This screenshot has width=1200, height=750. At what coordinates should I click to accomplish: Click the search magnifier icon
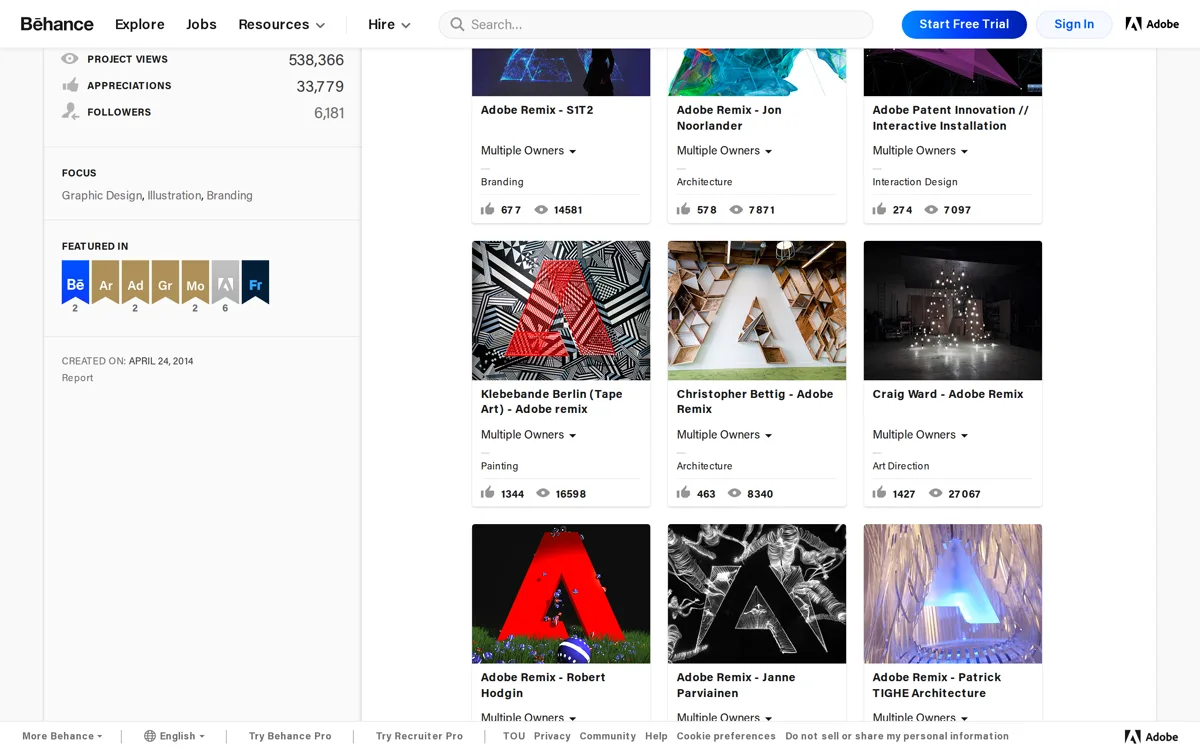point(457,24)
